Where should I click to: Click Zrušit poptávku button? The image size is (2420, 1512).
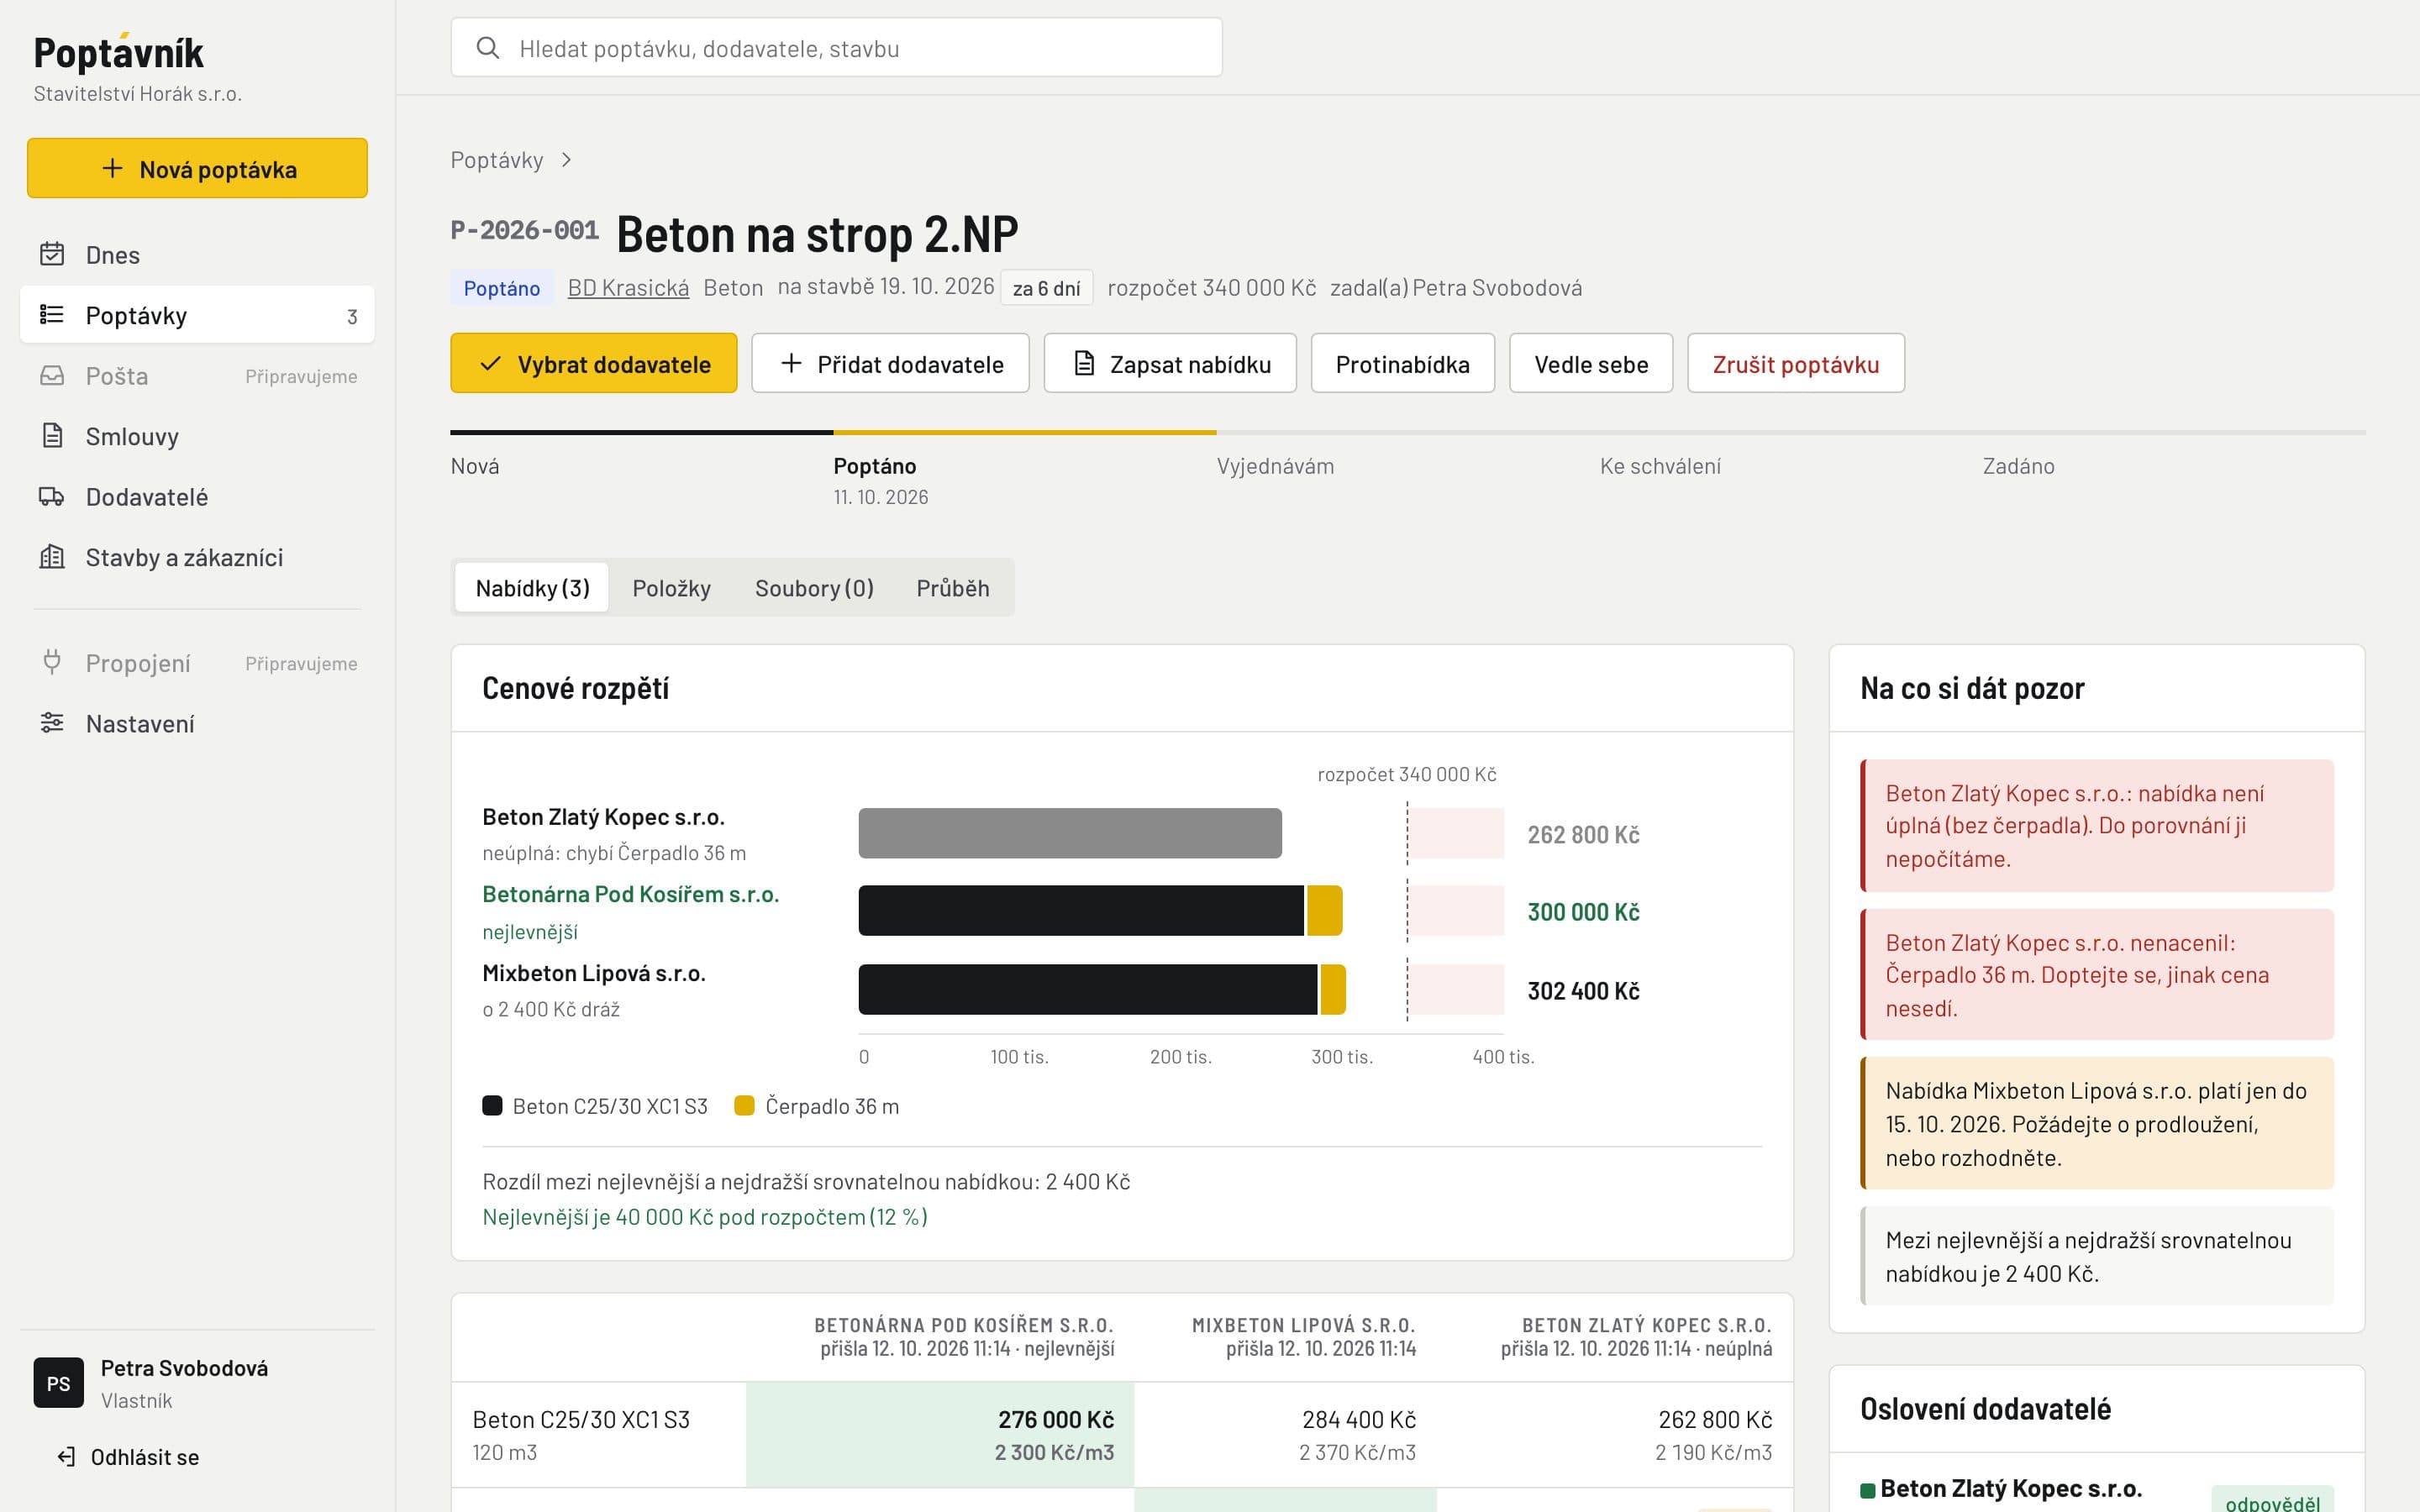coord(1796,363)
